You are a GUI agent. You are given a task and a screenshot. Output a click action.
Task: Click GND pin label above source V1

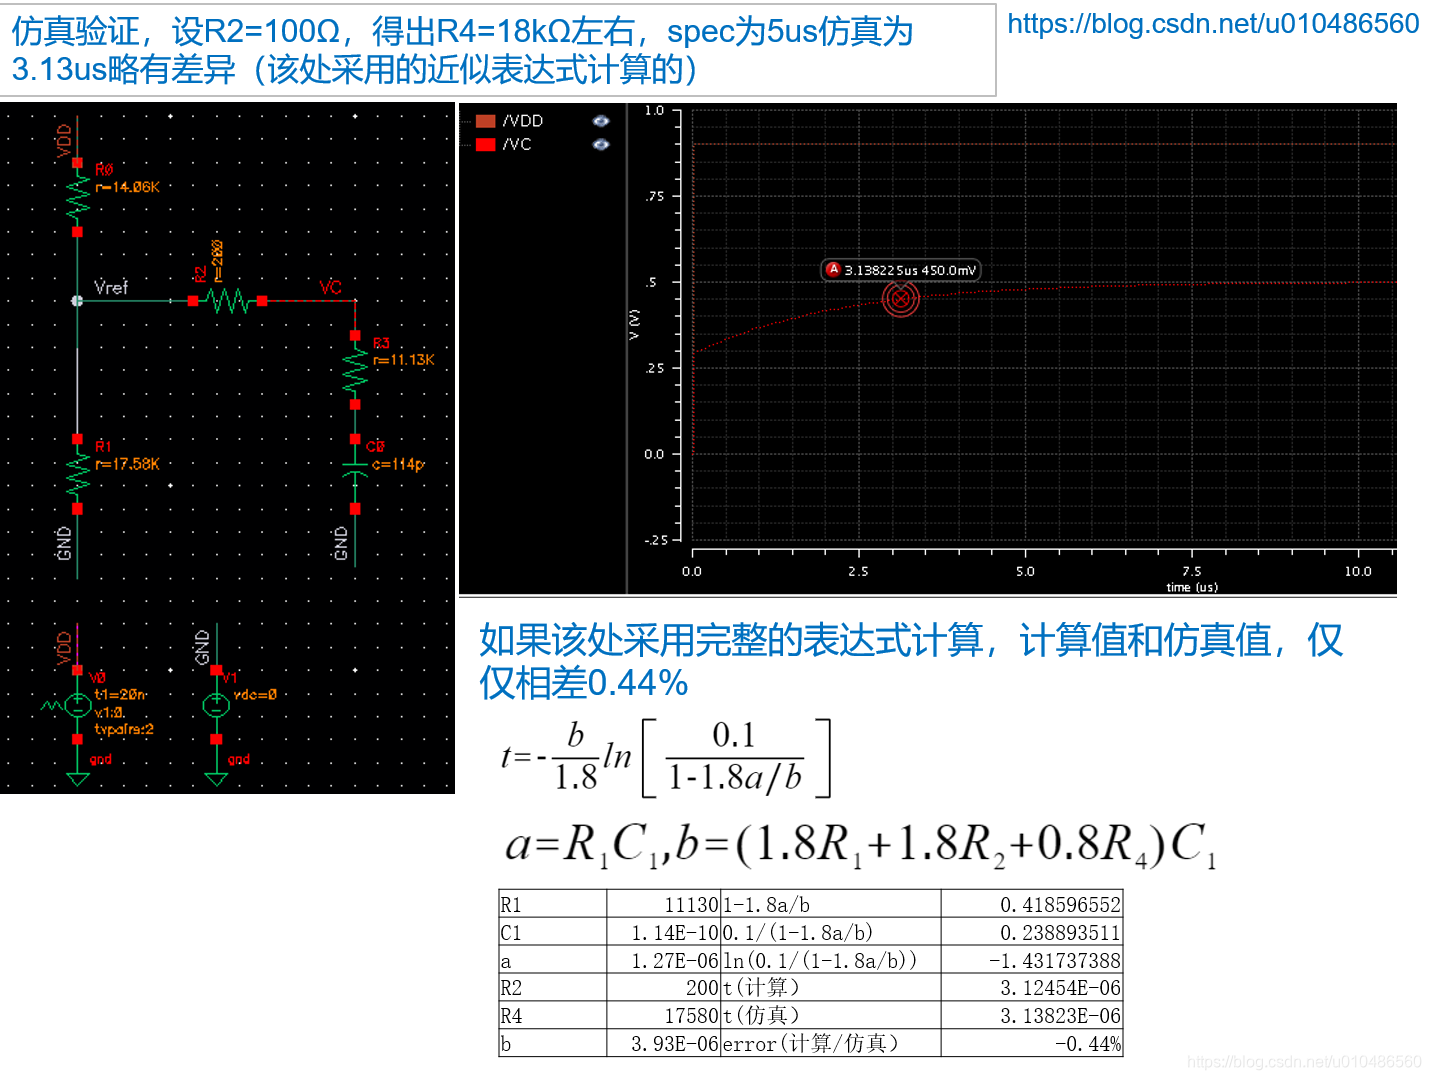tap(202, 648)
